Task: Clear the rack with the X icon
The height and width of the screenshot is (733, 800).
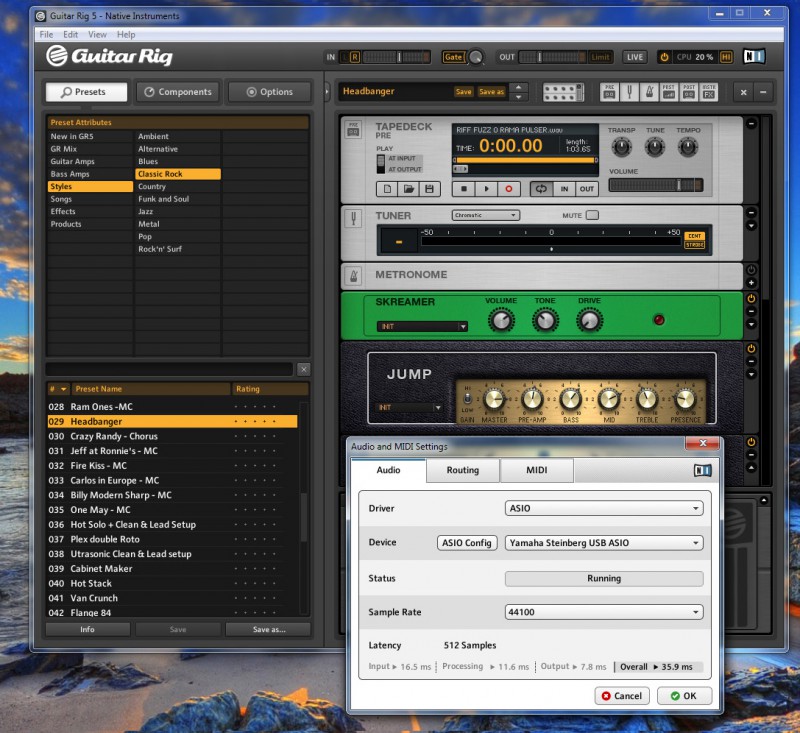Action: (743, 92)
